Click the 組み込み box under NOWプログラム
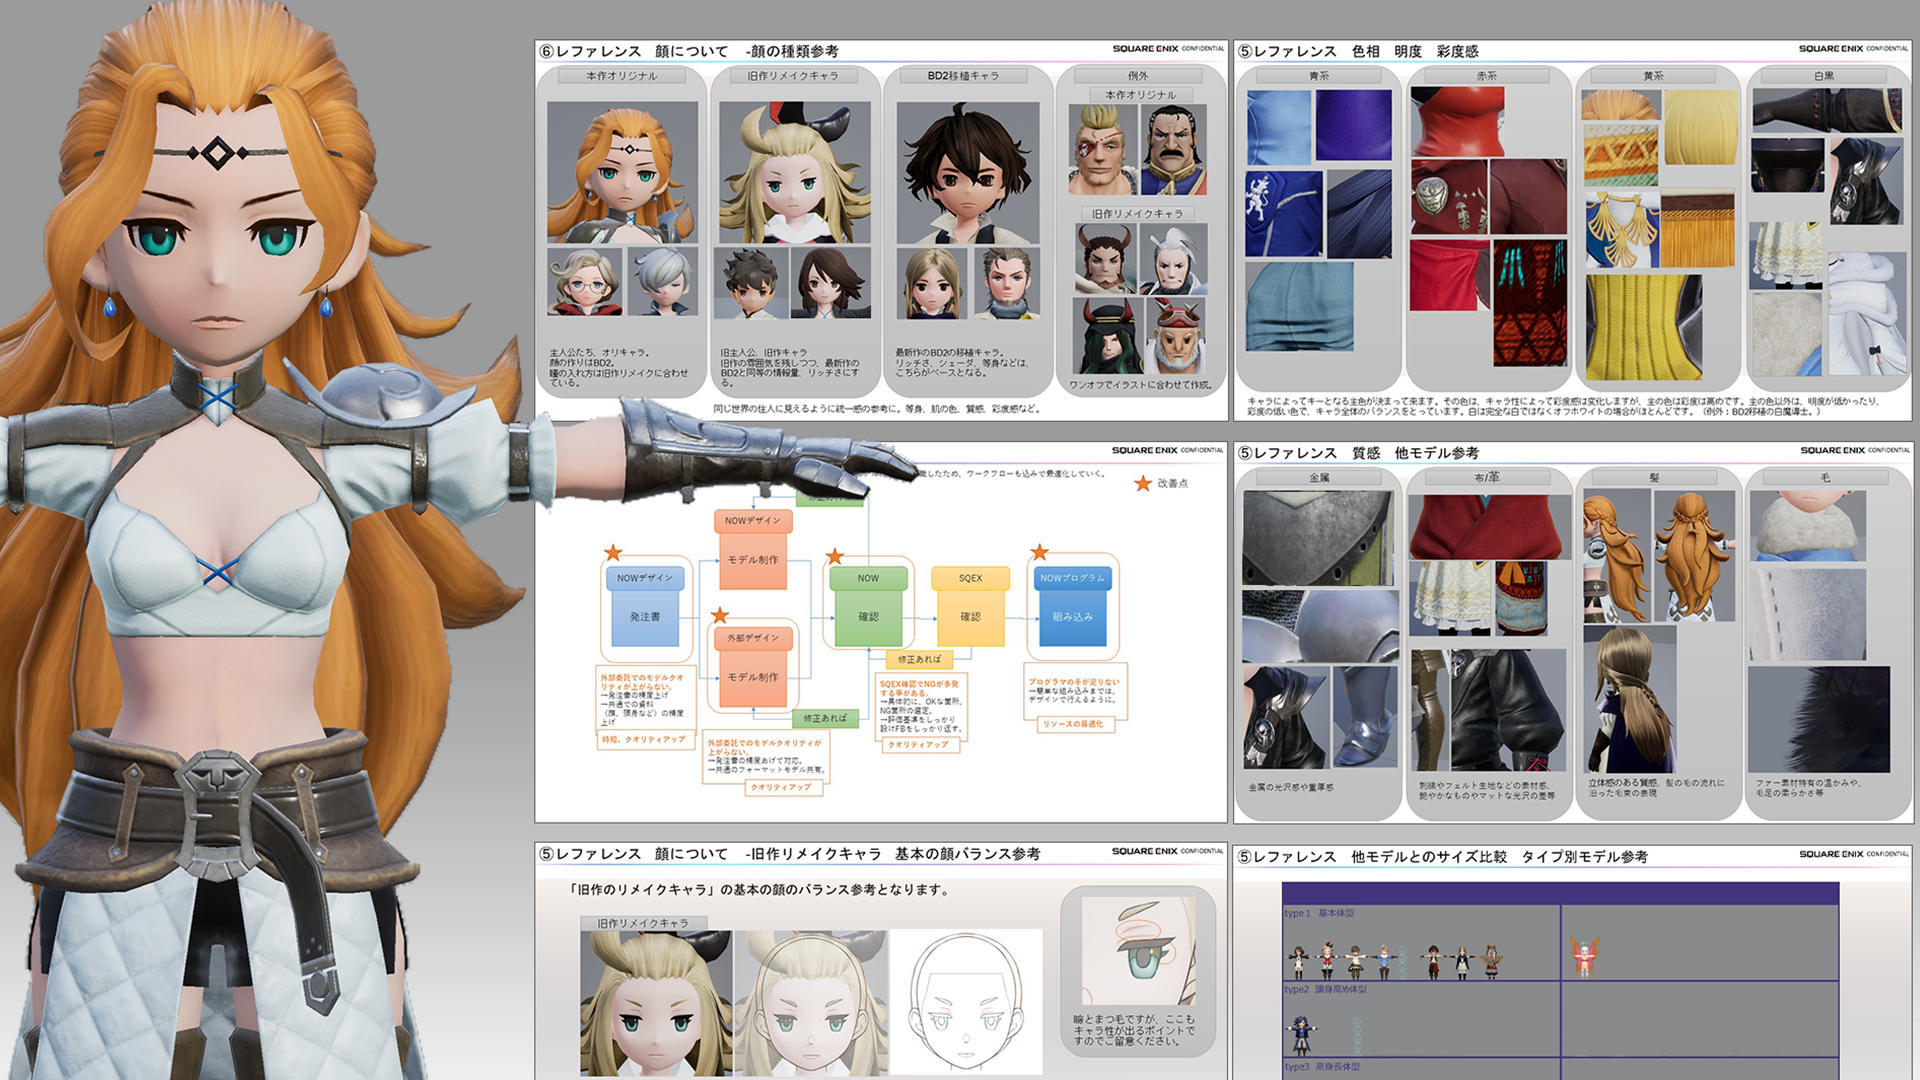 pos(1072,617)
